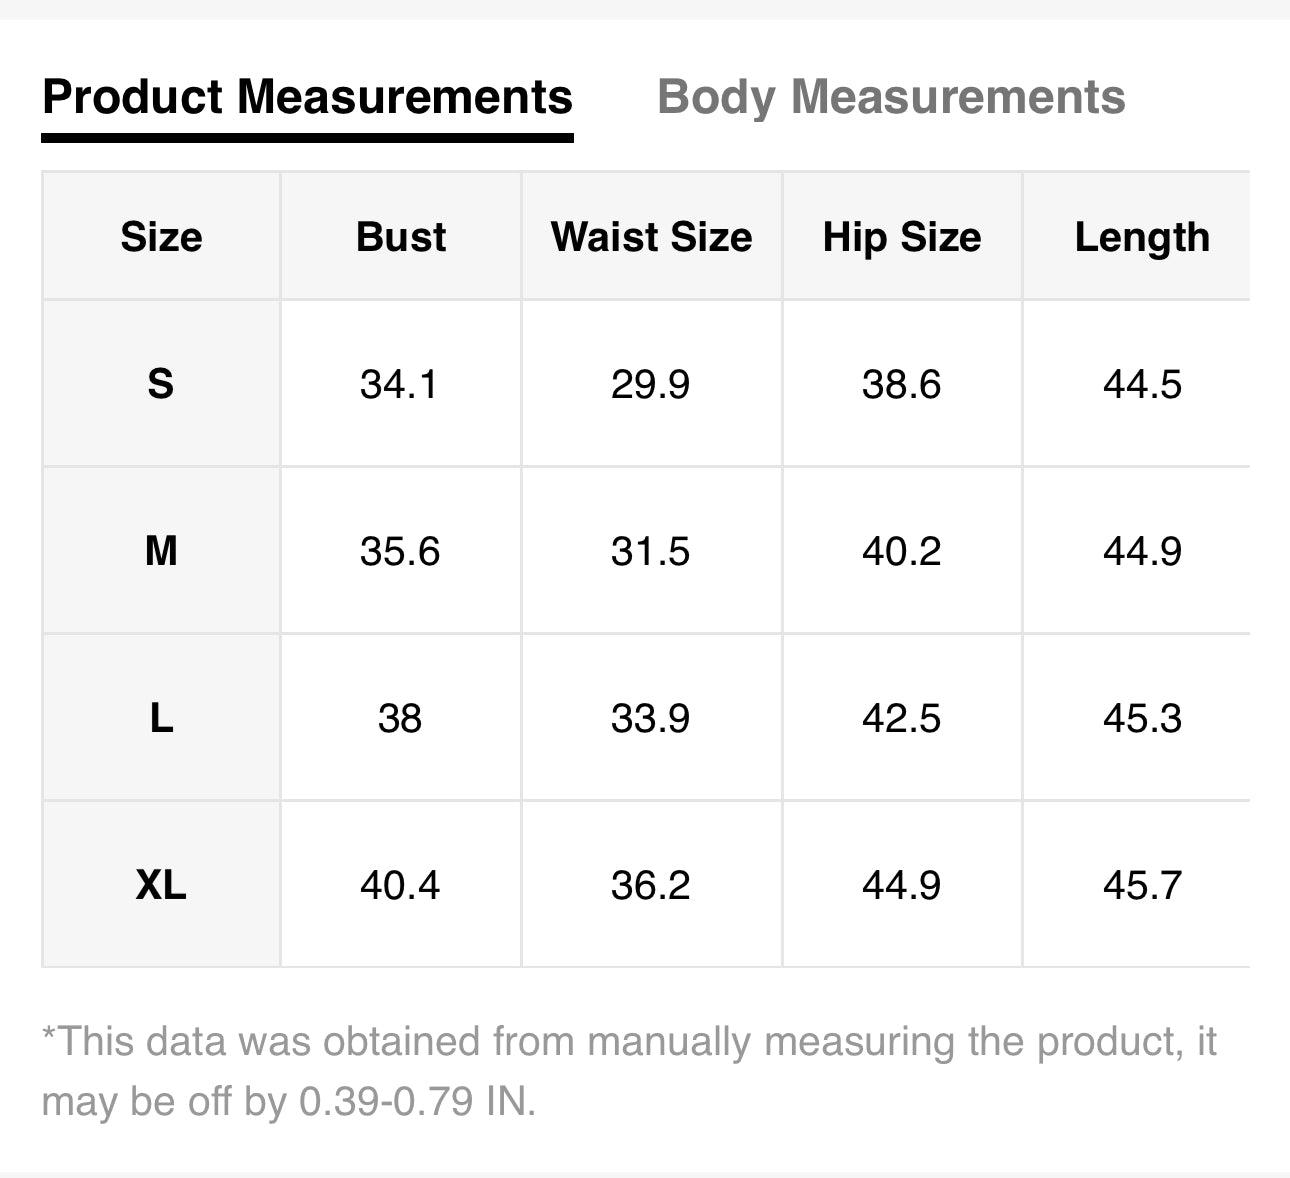1290x1178 pixels.
Task: Click the 36.2 waist value for XL
Action: [x=650, y=885]
